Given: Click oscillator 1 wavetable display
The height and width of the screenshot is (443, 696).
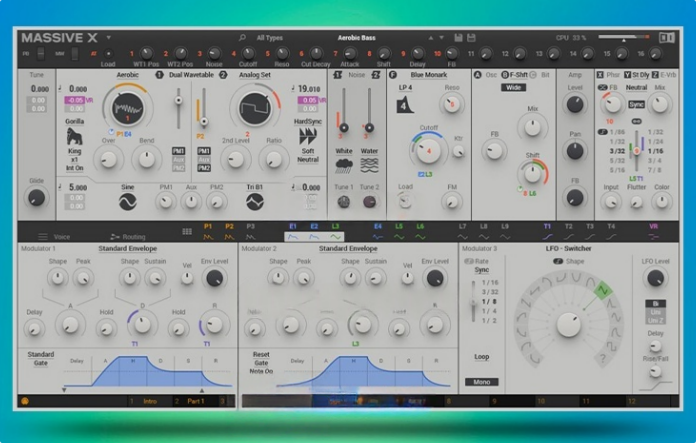Looking at the screenshot, I should tap(127, 108).
